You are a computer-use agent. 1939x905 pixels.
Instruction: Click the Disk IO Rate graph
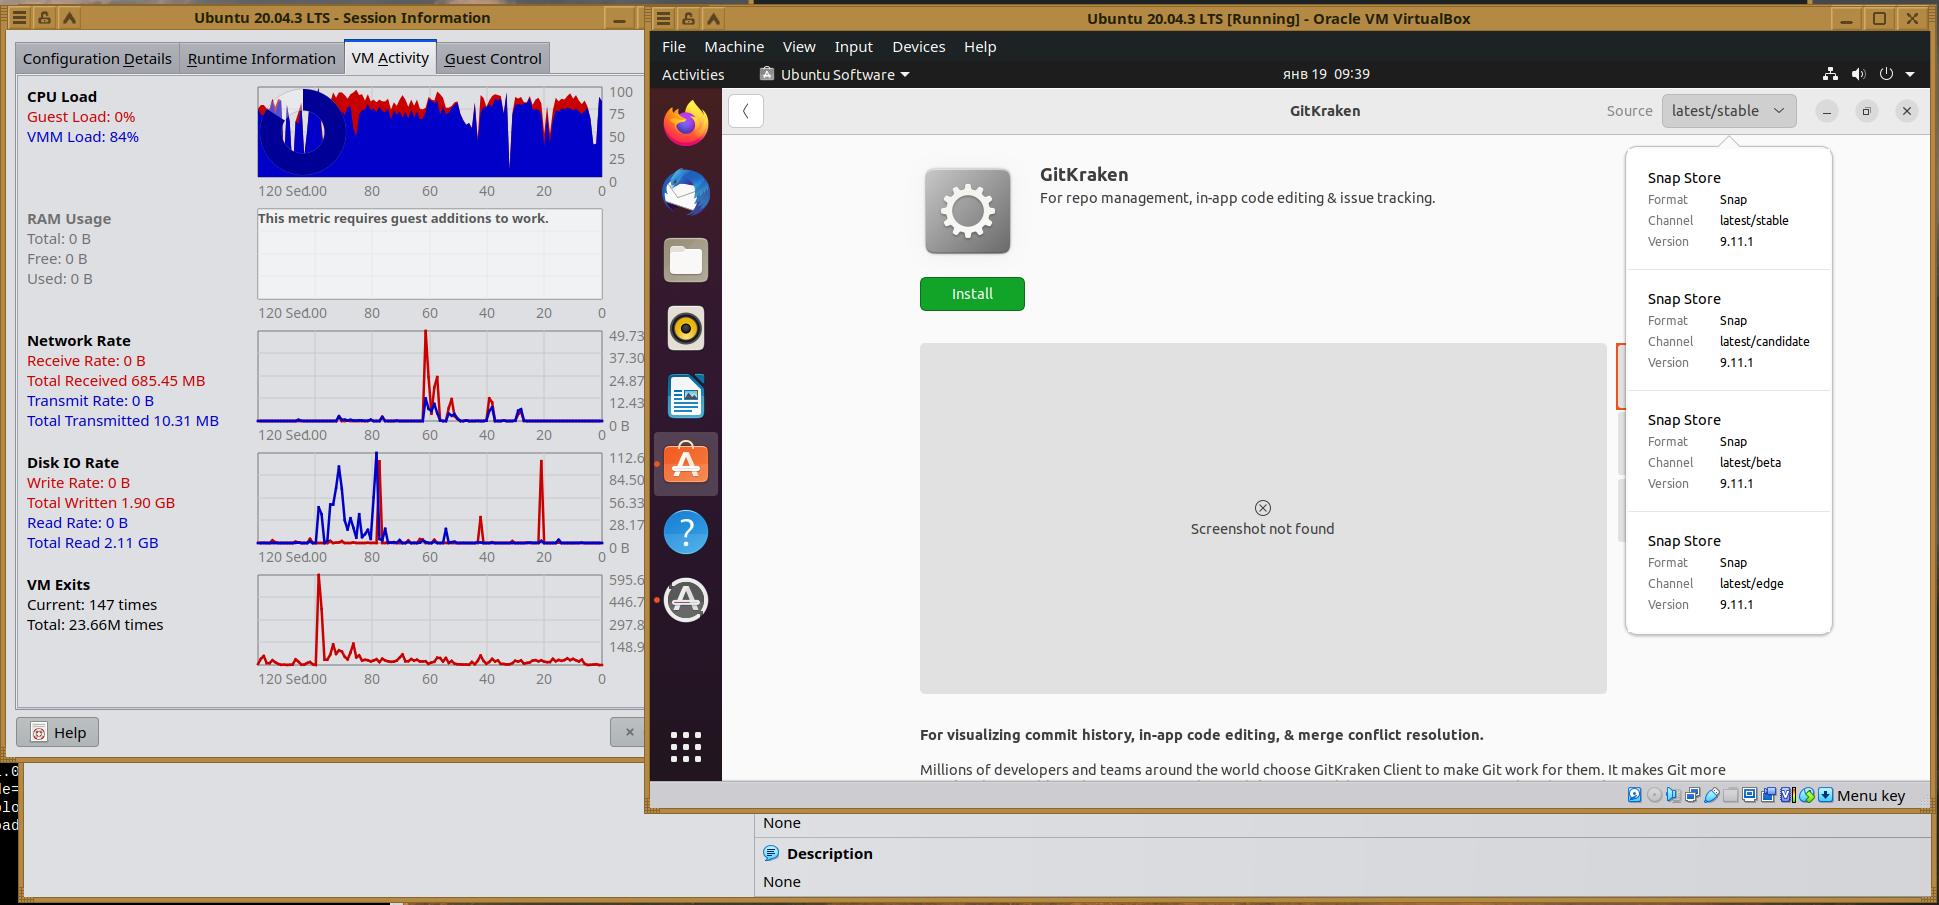(x=430, y=498)
